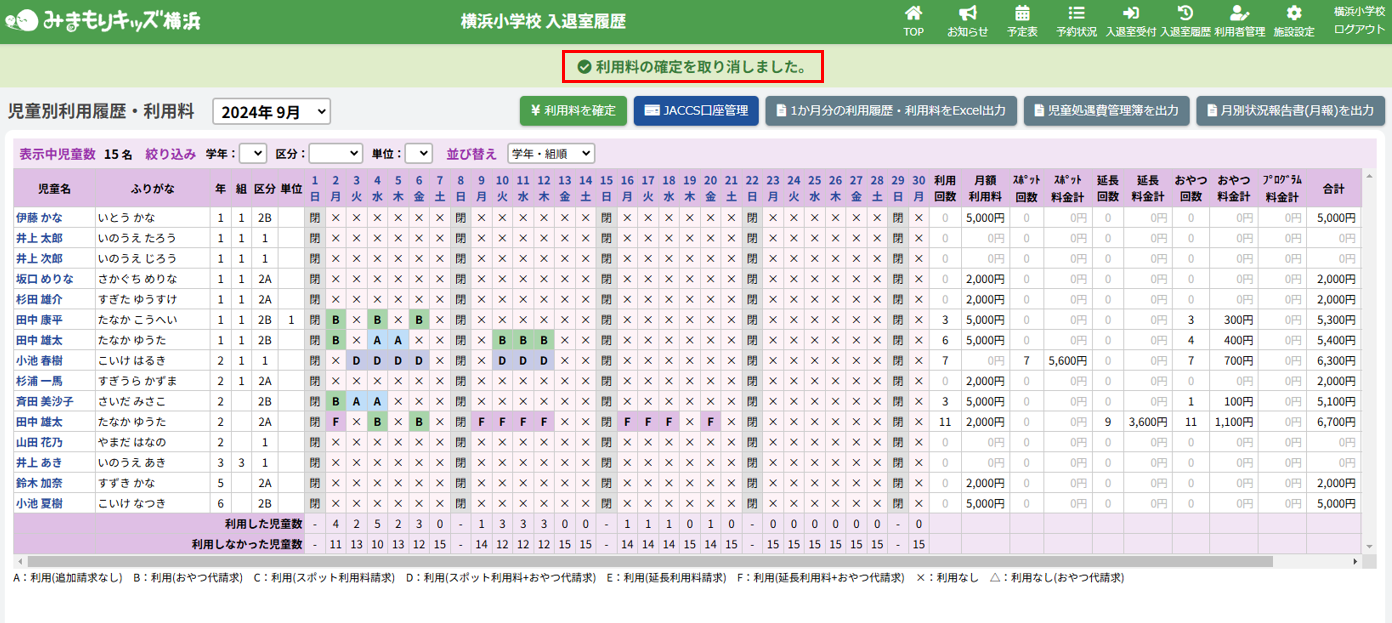Open the お知らせ megaphone icon
Image resolution: width=1392 pixels, height=623 pixels.
pos(967,14)
